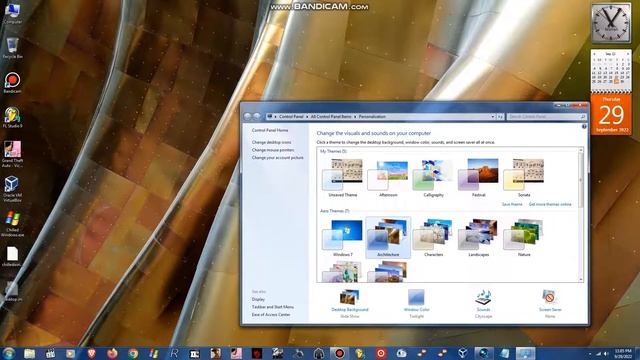
Task: Launch Brave browser from taskbar
Action: (x=91, y=353)
